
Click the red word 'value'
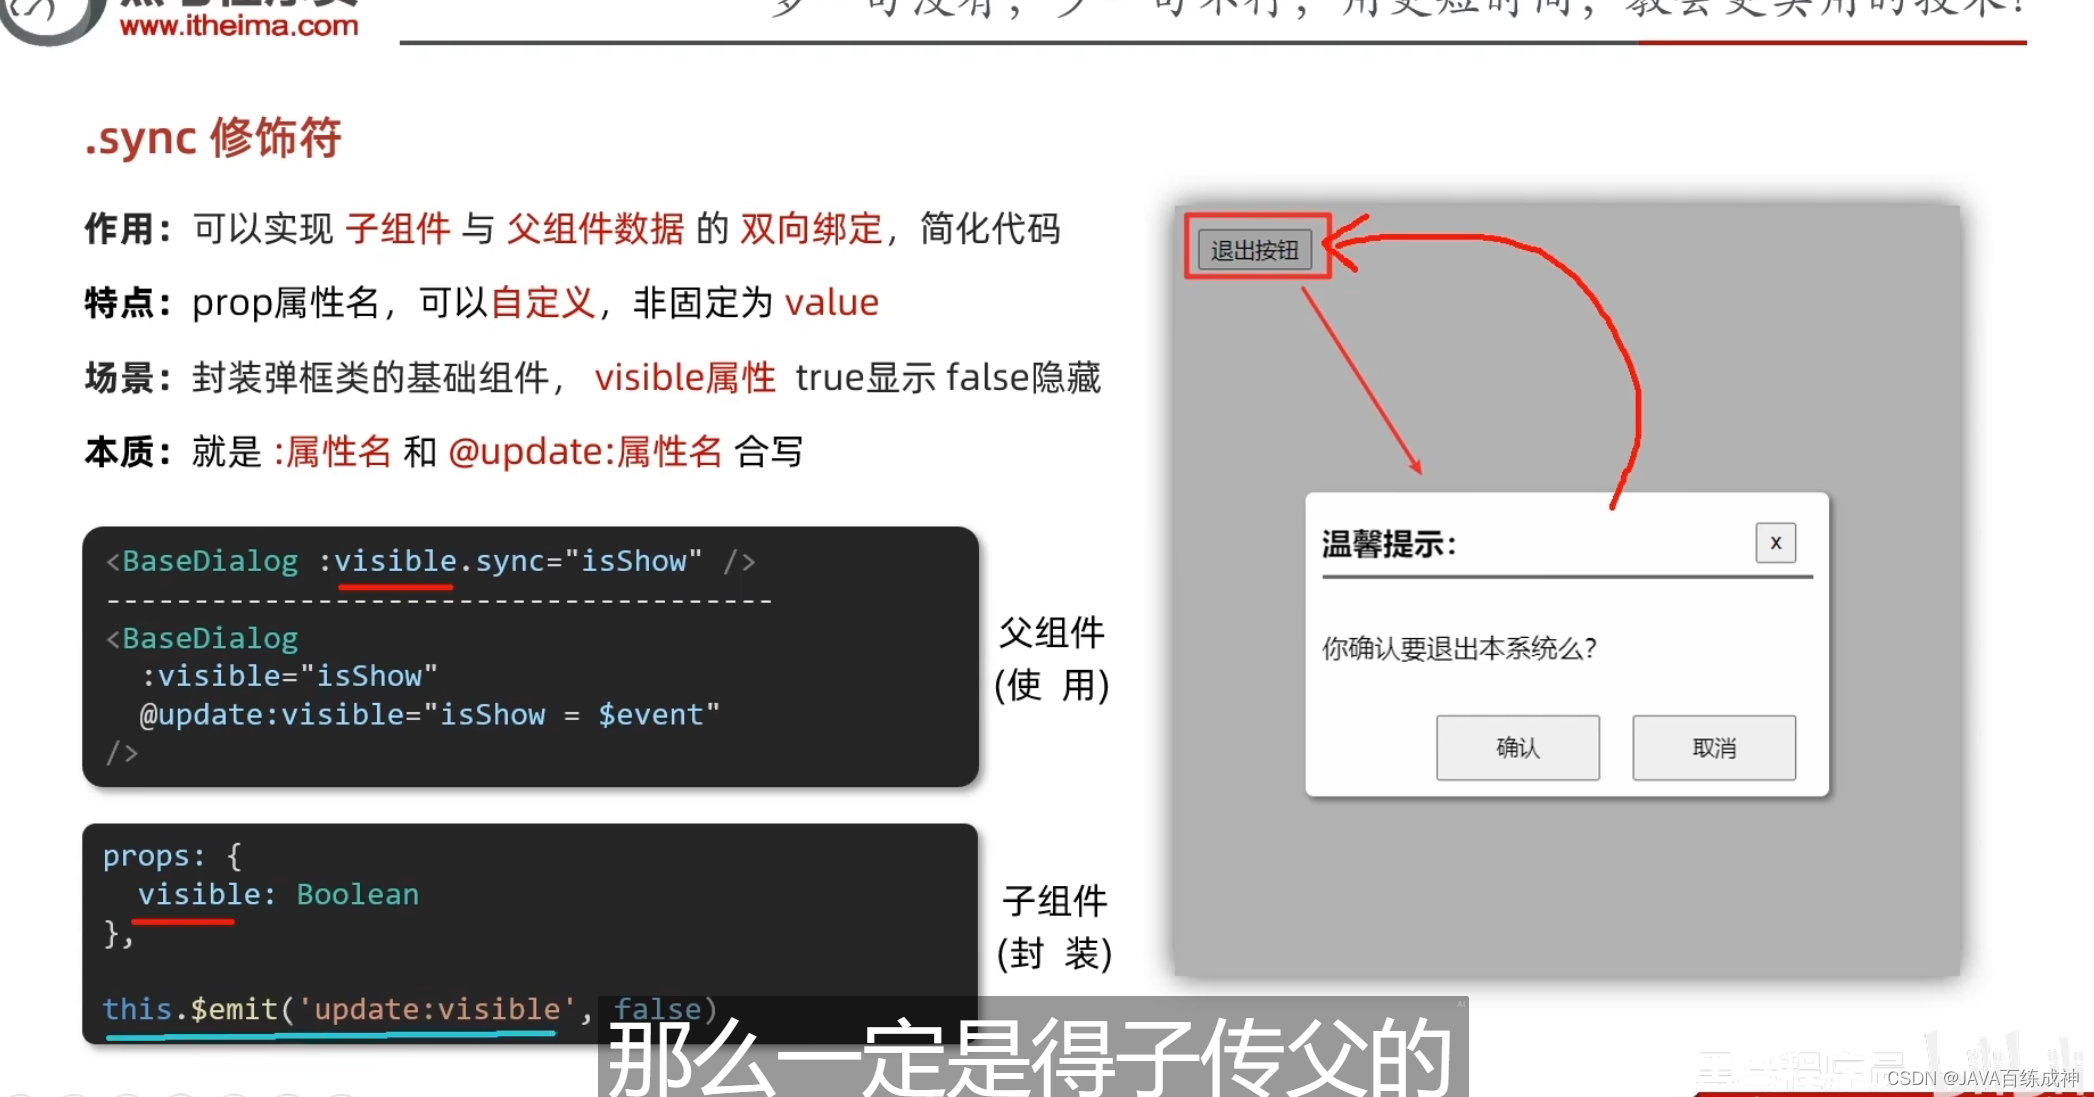tap(832, 303)
